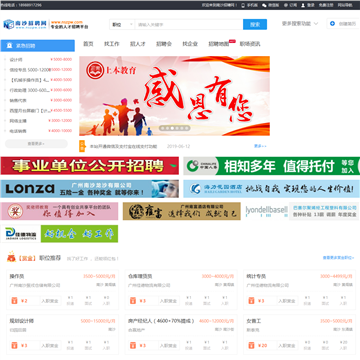Image resolution: width=360 pixels, height=360 pixels.
Task: Click the keyword search input field
Action: [189, 24]
